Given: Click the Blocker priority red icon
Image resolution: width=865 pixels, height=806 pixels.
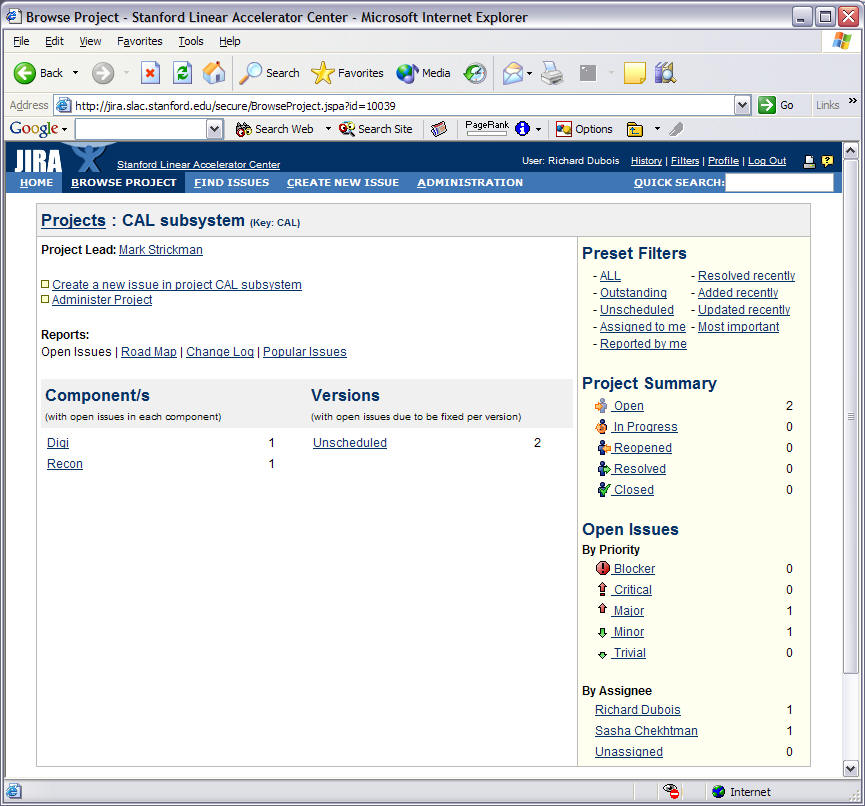Looking at the screenshot, I should (x=602, y=568).
